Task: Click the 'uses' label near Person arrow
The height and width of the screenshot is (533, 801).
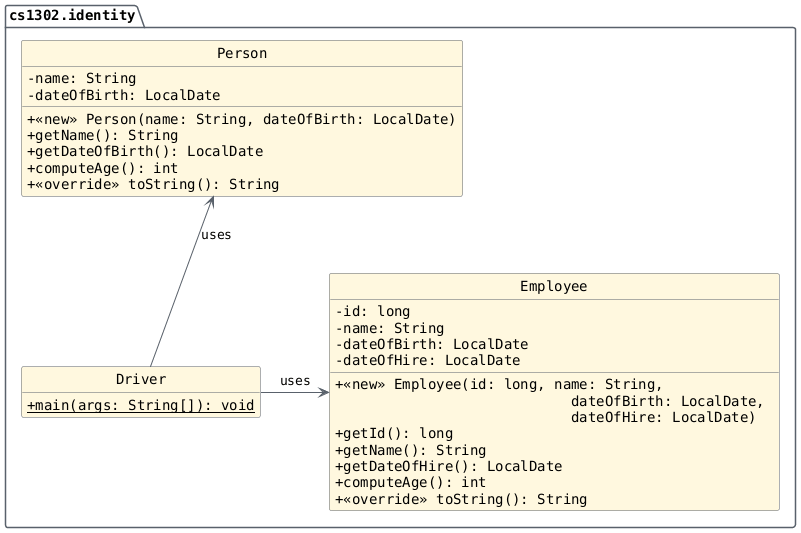Action: [216, 235]
